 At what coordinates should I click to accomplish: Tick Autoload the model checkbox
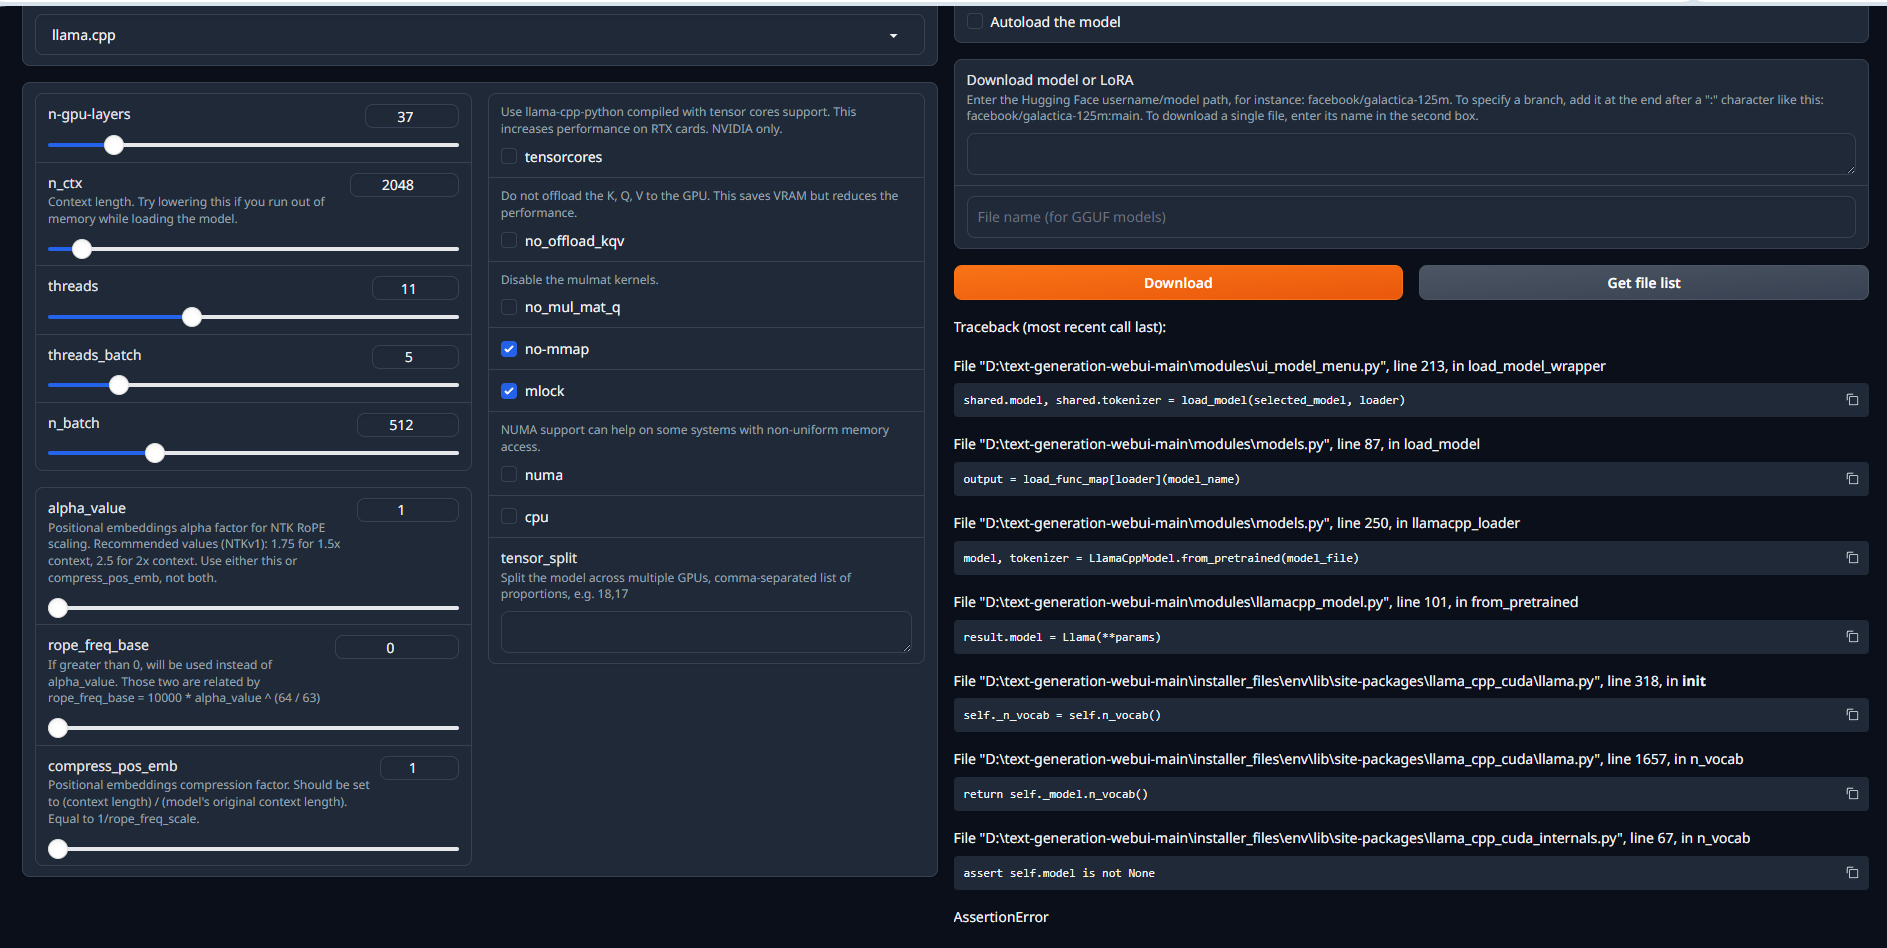[x=975, y=21]
